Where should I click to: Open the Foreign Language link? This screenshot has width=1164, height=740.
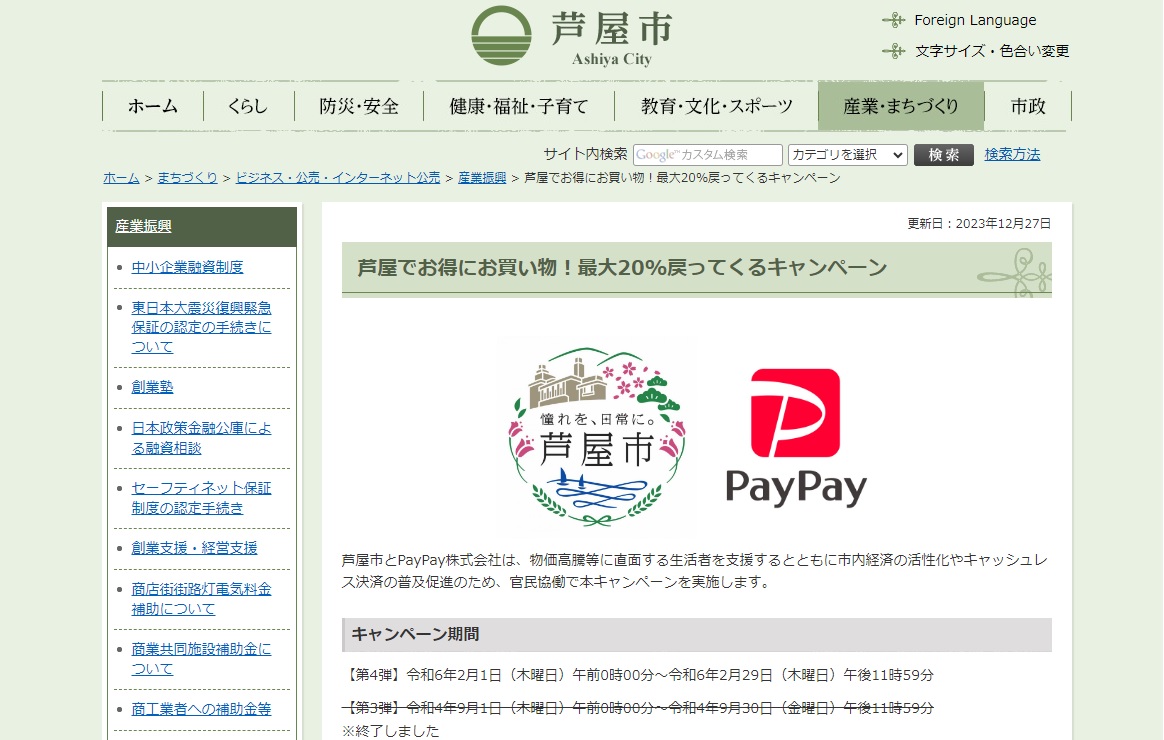[975, 20]
